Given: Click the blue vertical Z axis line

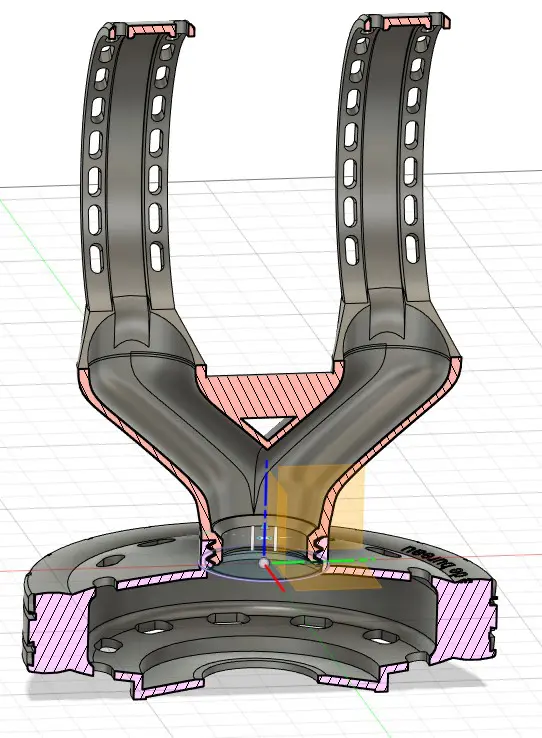Looking at the screenshot, I should click(x=267, y=508).
